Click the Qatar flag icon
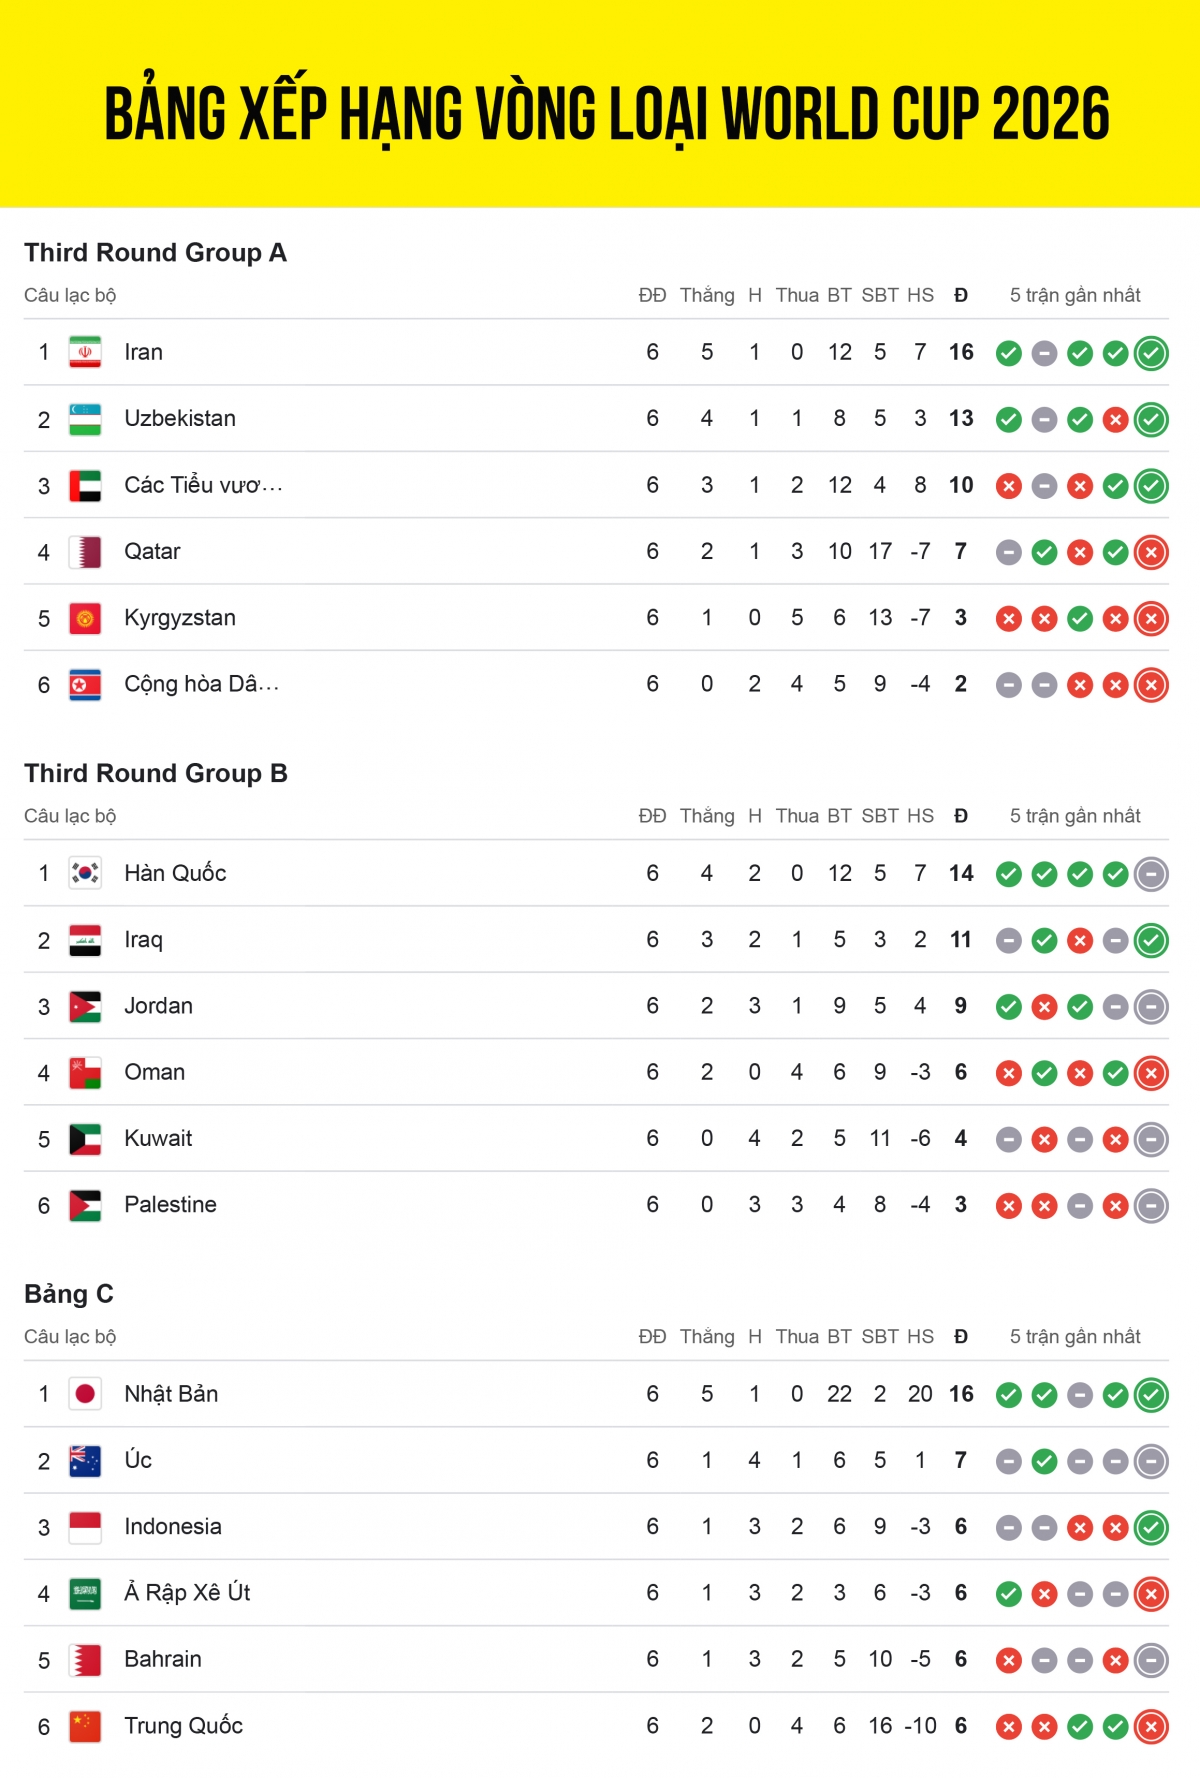This screenshot has height=1778, width=1200. 85,552
